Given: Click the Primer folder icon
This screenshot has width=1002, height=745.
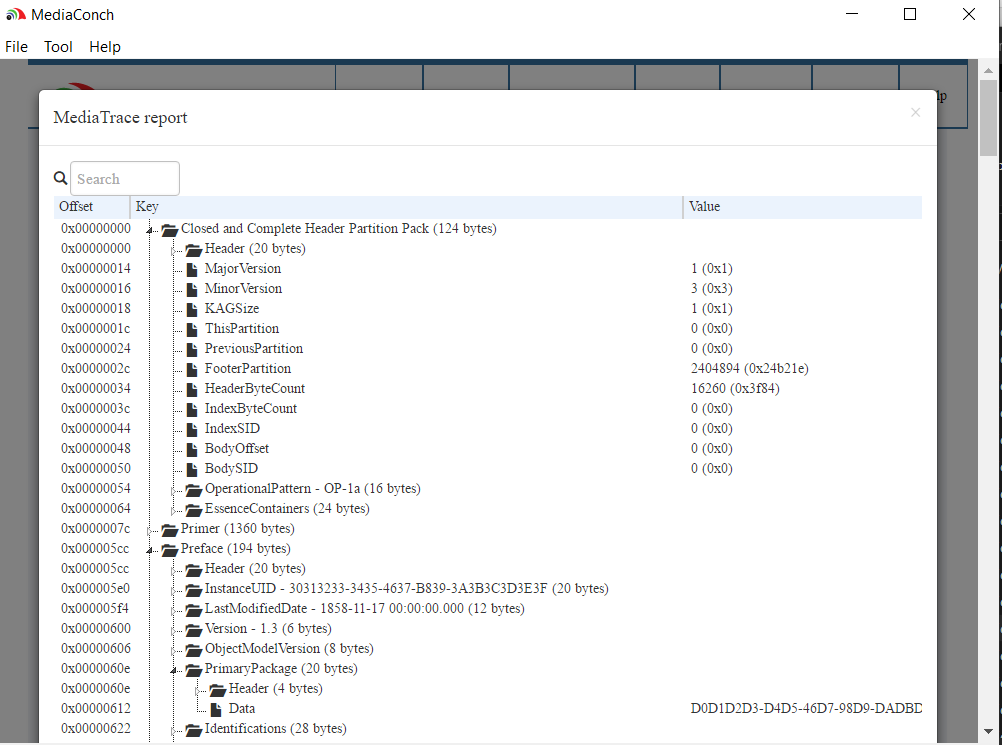Looking at the screenshot, I should pyautogui.click(x=169, y=530).
